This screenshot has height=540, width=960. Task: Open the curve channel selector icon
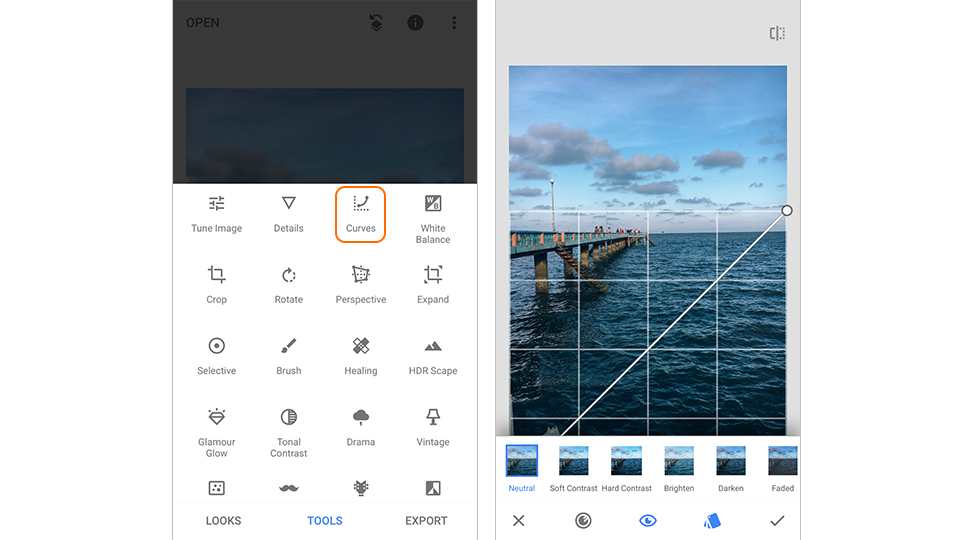[583, 520]
